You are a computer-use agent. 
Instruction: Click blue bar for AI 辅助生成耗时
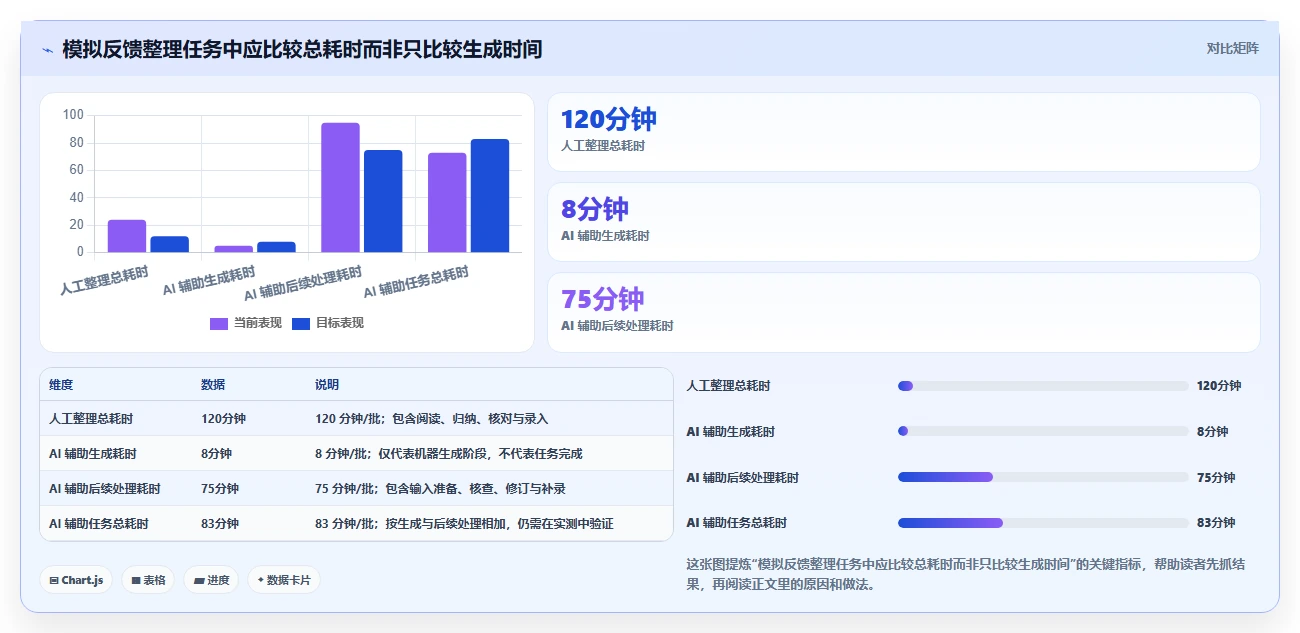[x=276, y=247]
